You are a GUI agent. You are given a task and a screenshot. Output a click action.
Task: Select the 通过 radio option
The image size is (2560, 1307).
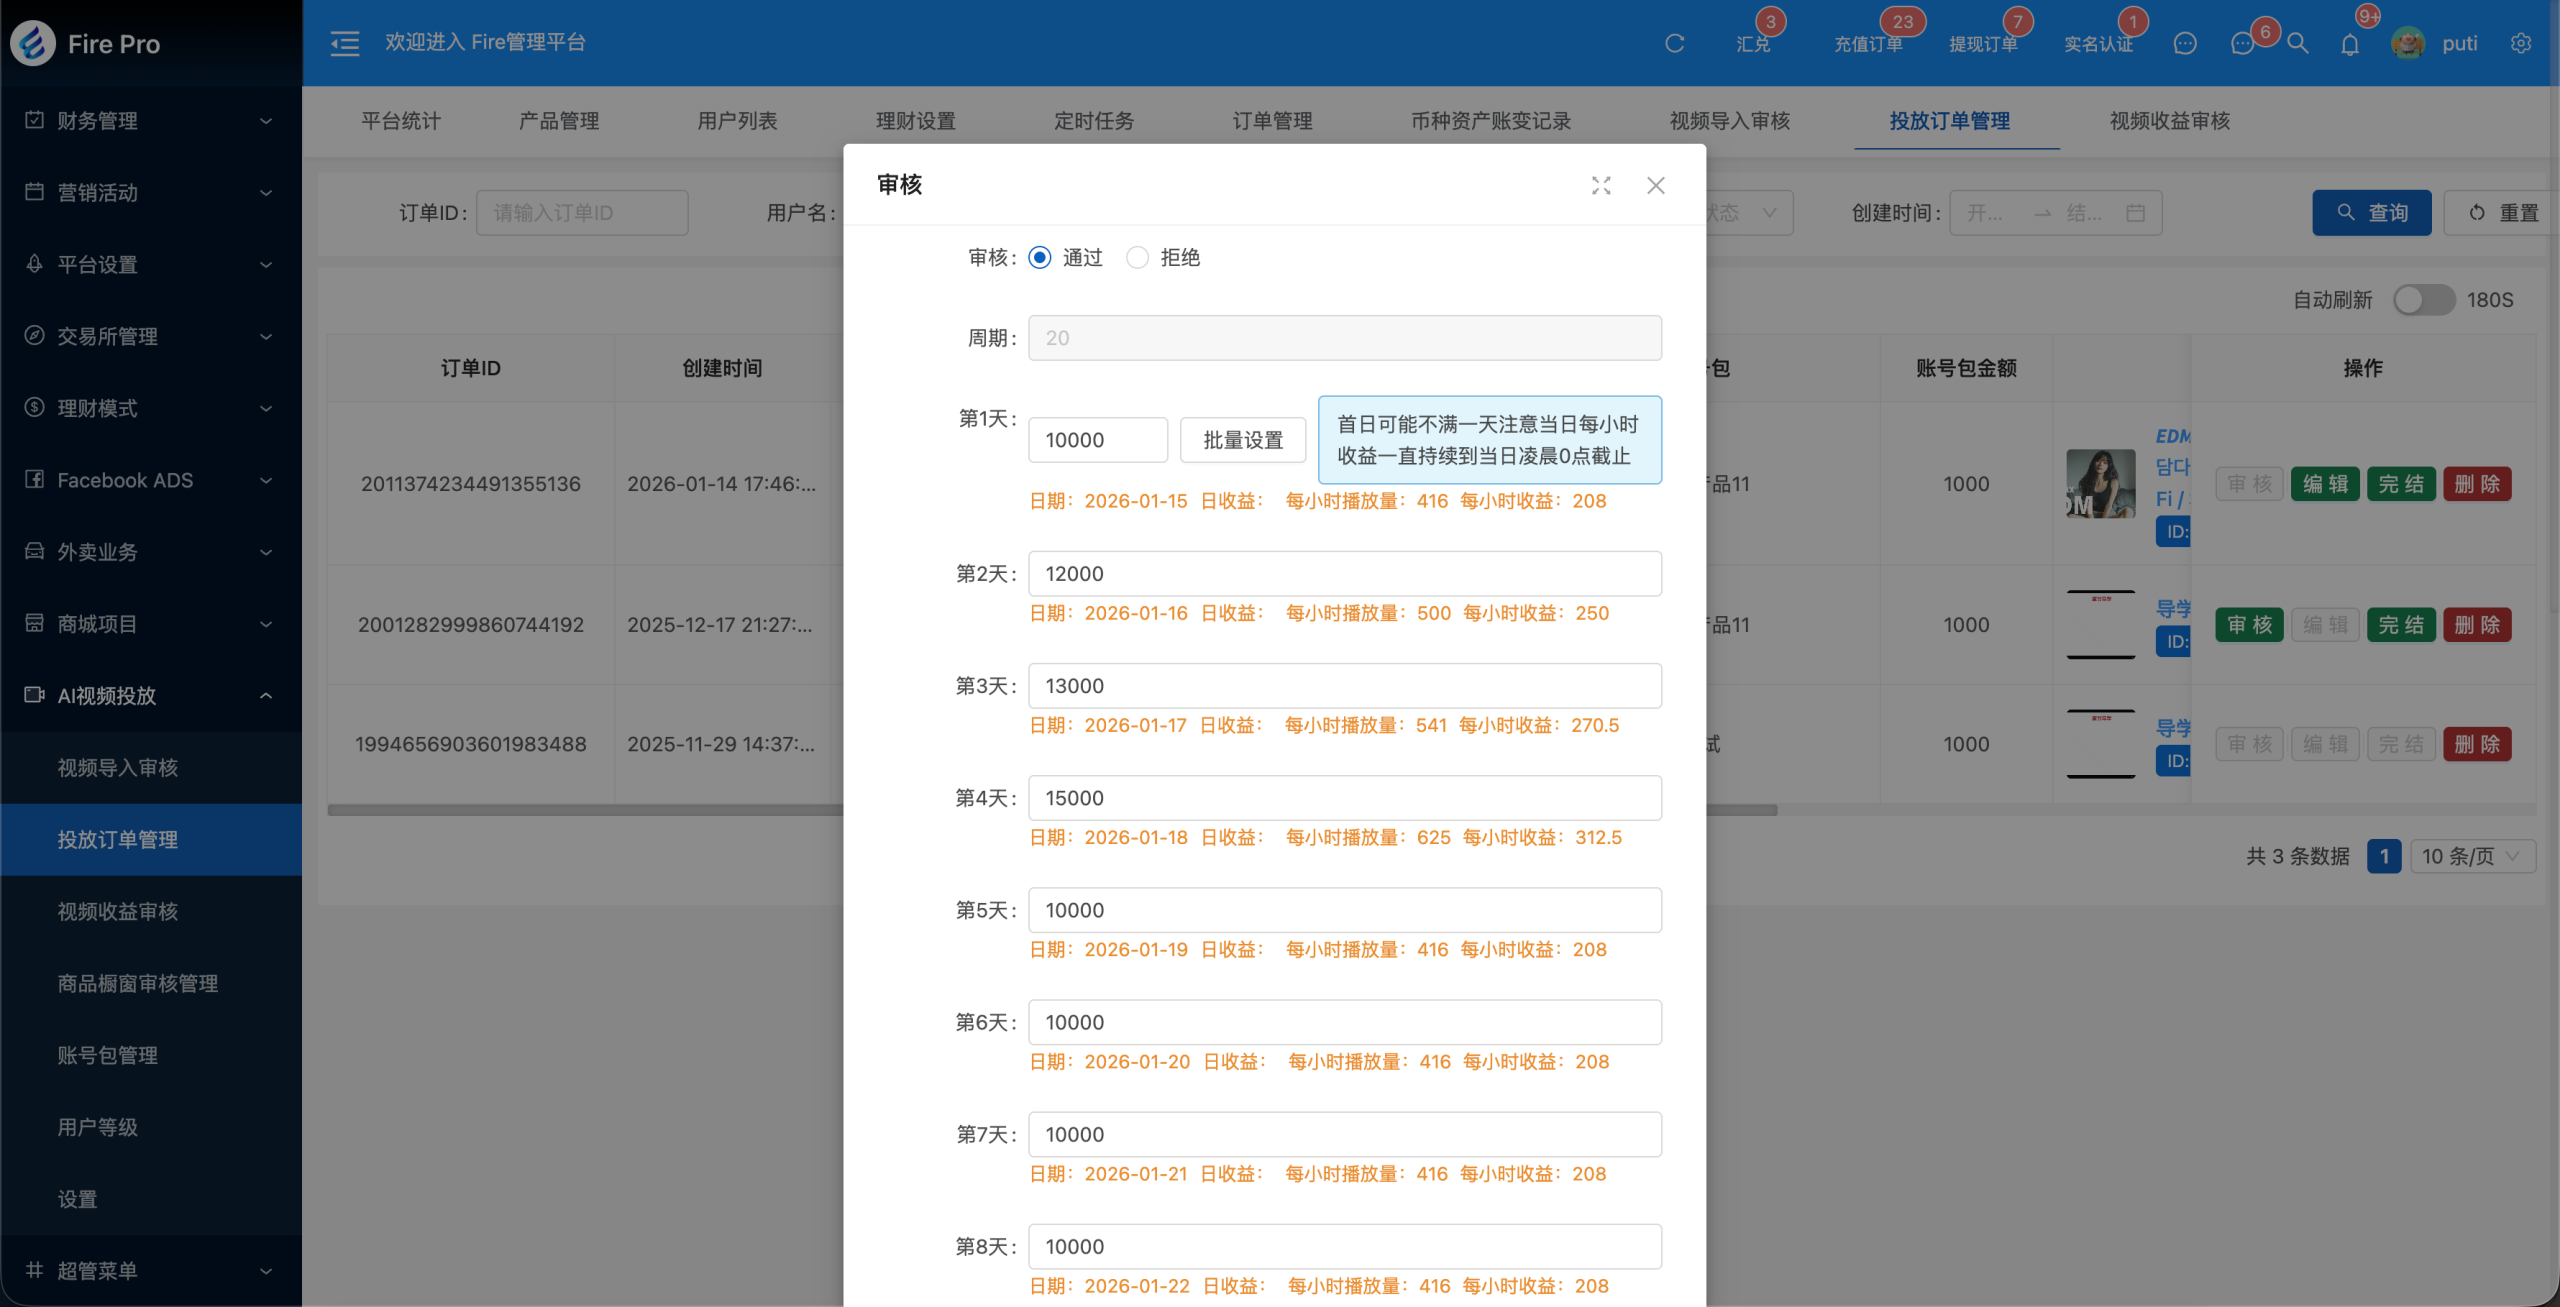coord(1040,258)
